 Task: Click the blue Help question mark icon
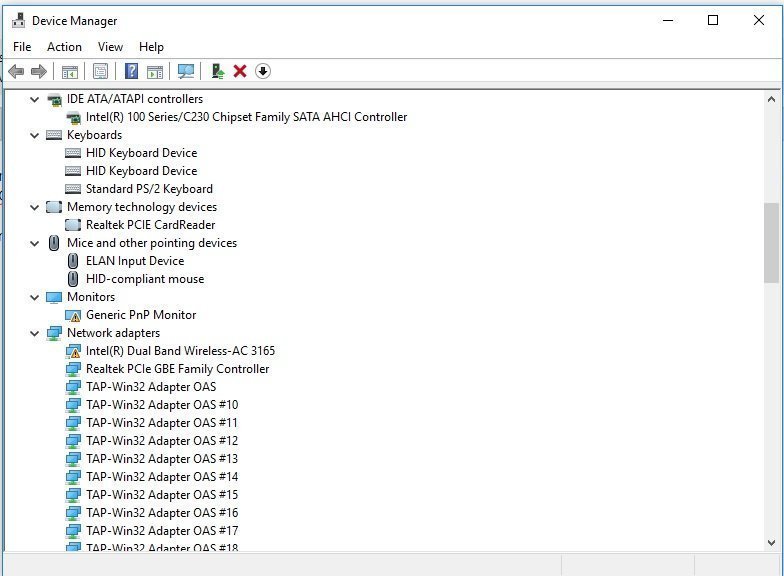click(x=131, y=72)
